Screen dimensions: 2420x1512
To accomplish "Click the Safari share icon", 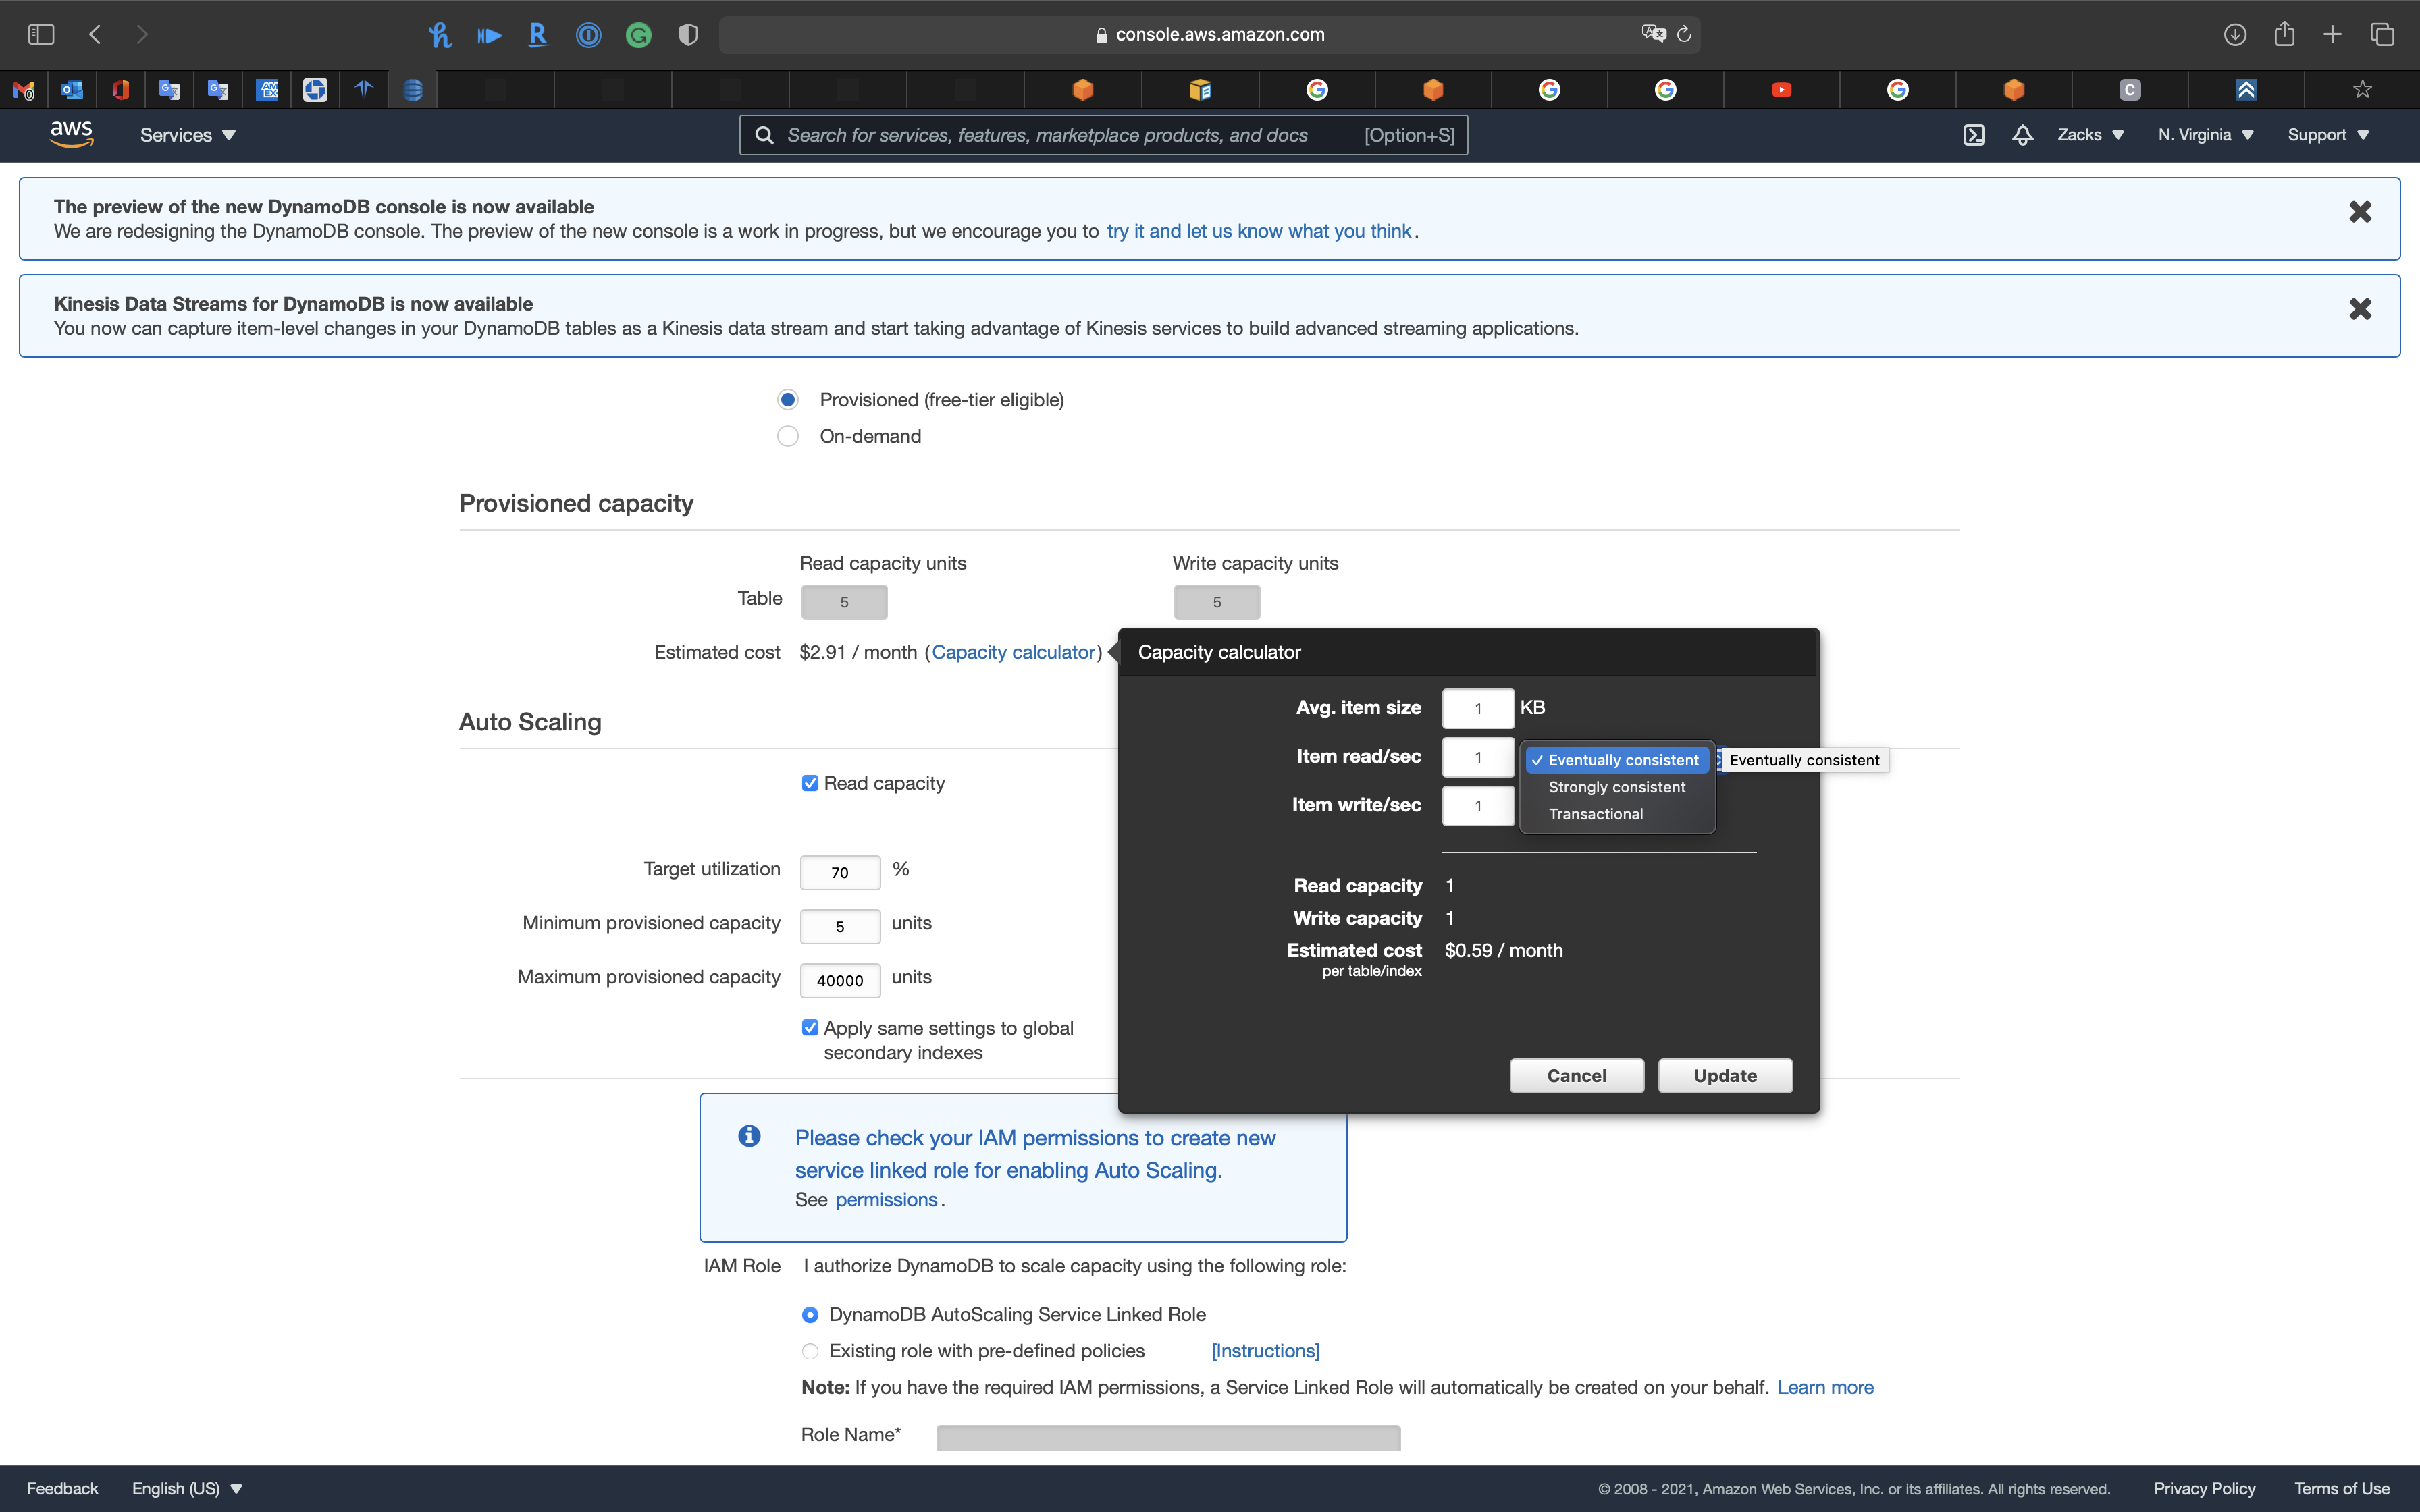I will [x=2284, y=34].
